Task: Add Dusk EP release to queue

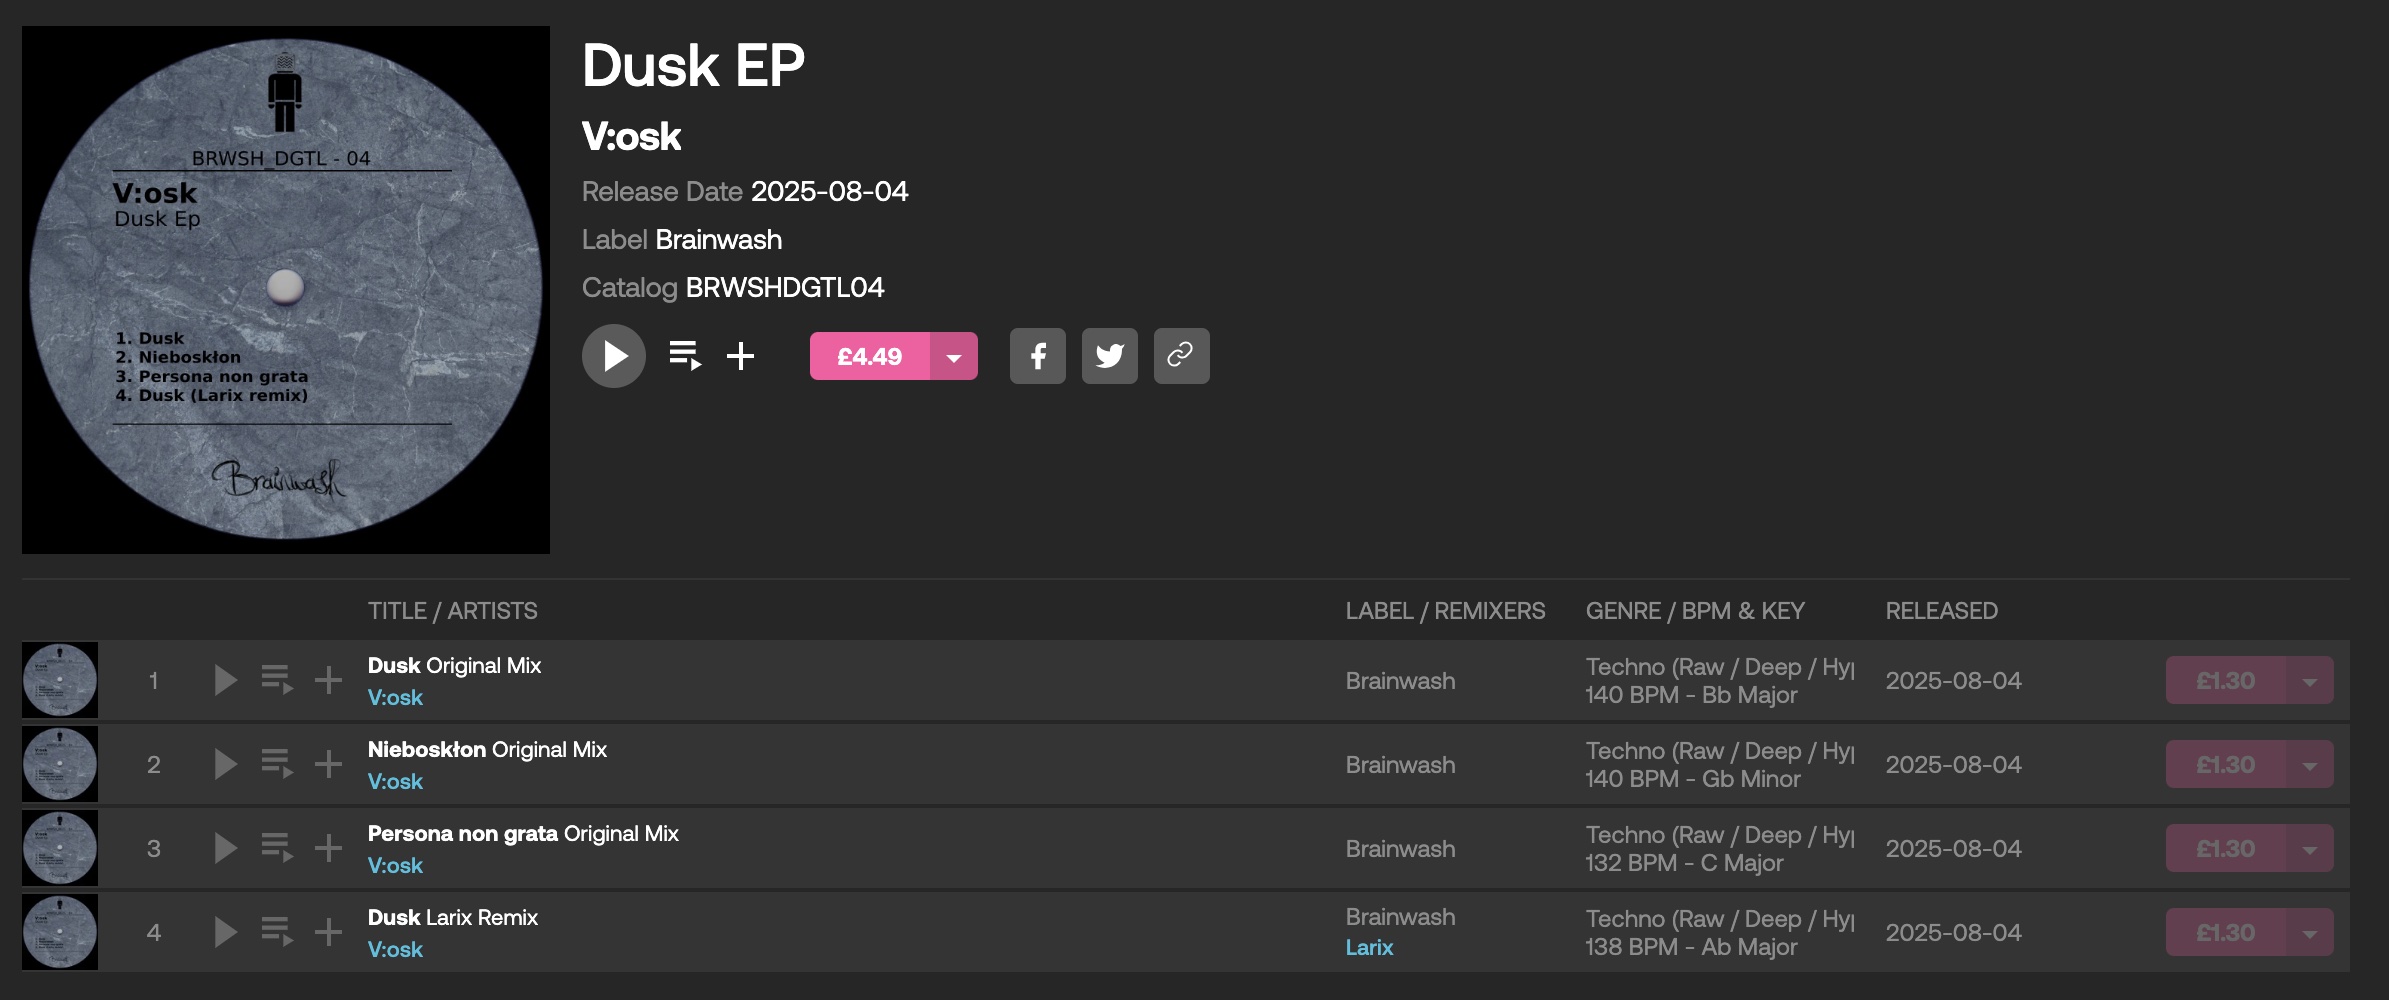Action: pos(685,356)
